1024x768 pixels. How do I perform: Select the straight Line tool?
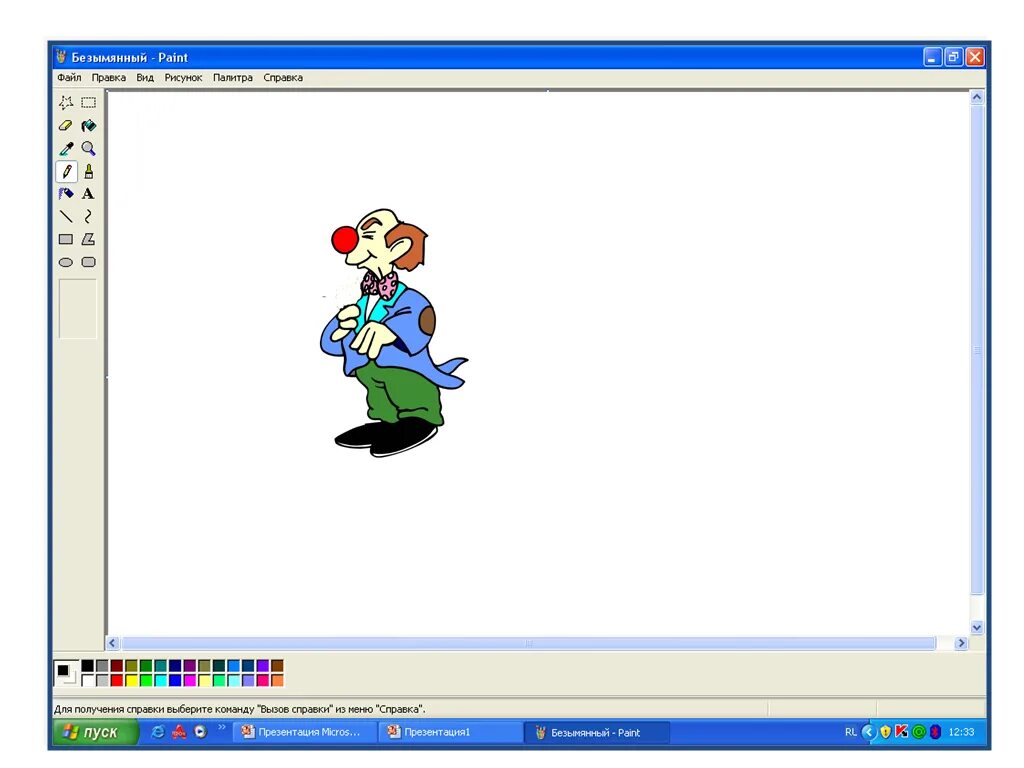[x=66, y=216]
